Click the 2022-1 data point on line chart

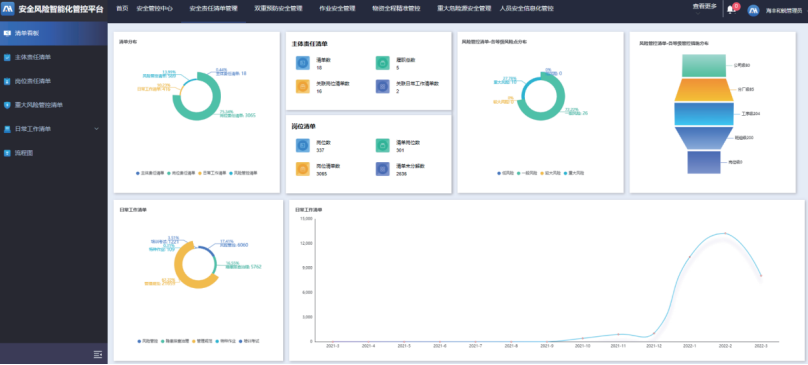tap(689, 256)
